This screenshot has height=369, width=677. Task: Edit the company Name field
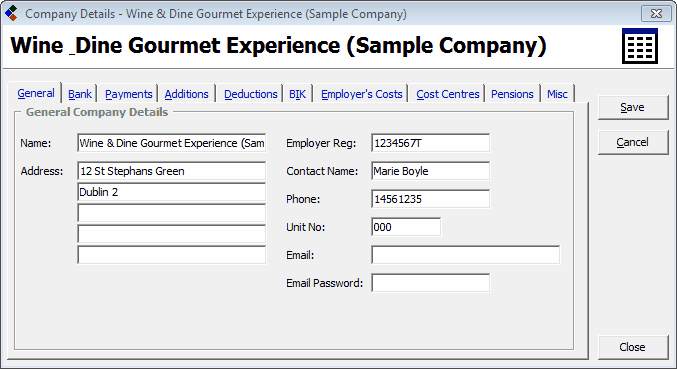[172, 143]
